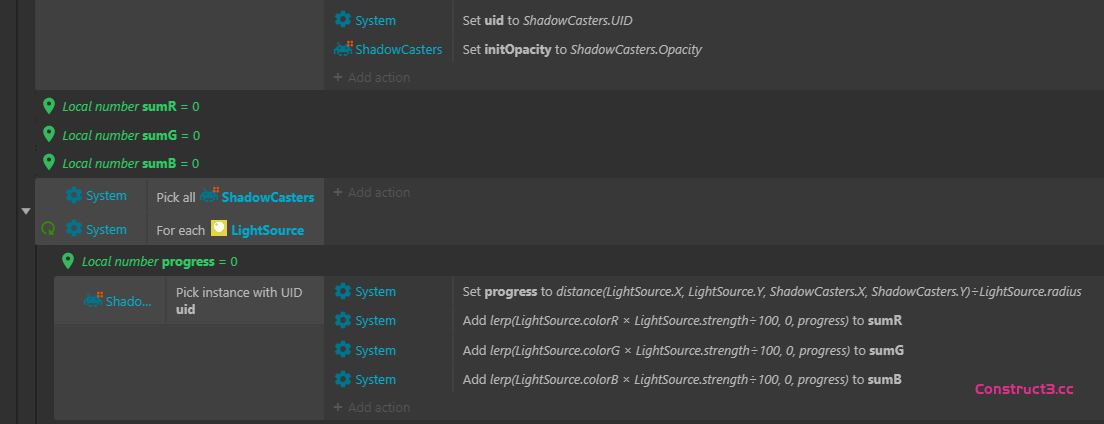The image size is (1104, 424).
Task: Click Add action below the initOpacity action
Action: [x=371, y=77]
